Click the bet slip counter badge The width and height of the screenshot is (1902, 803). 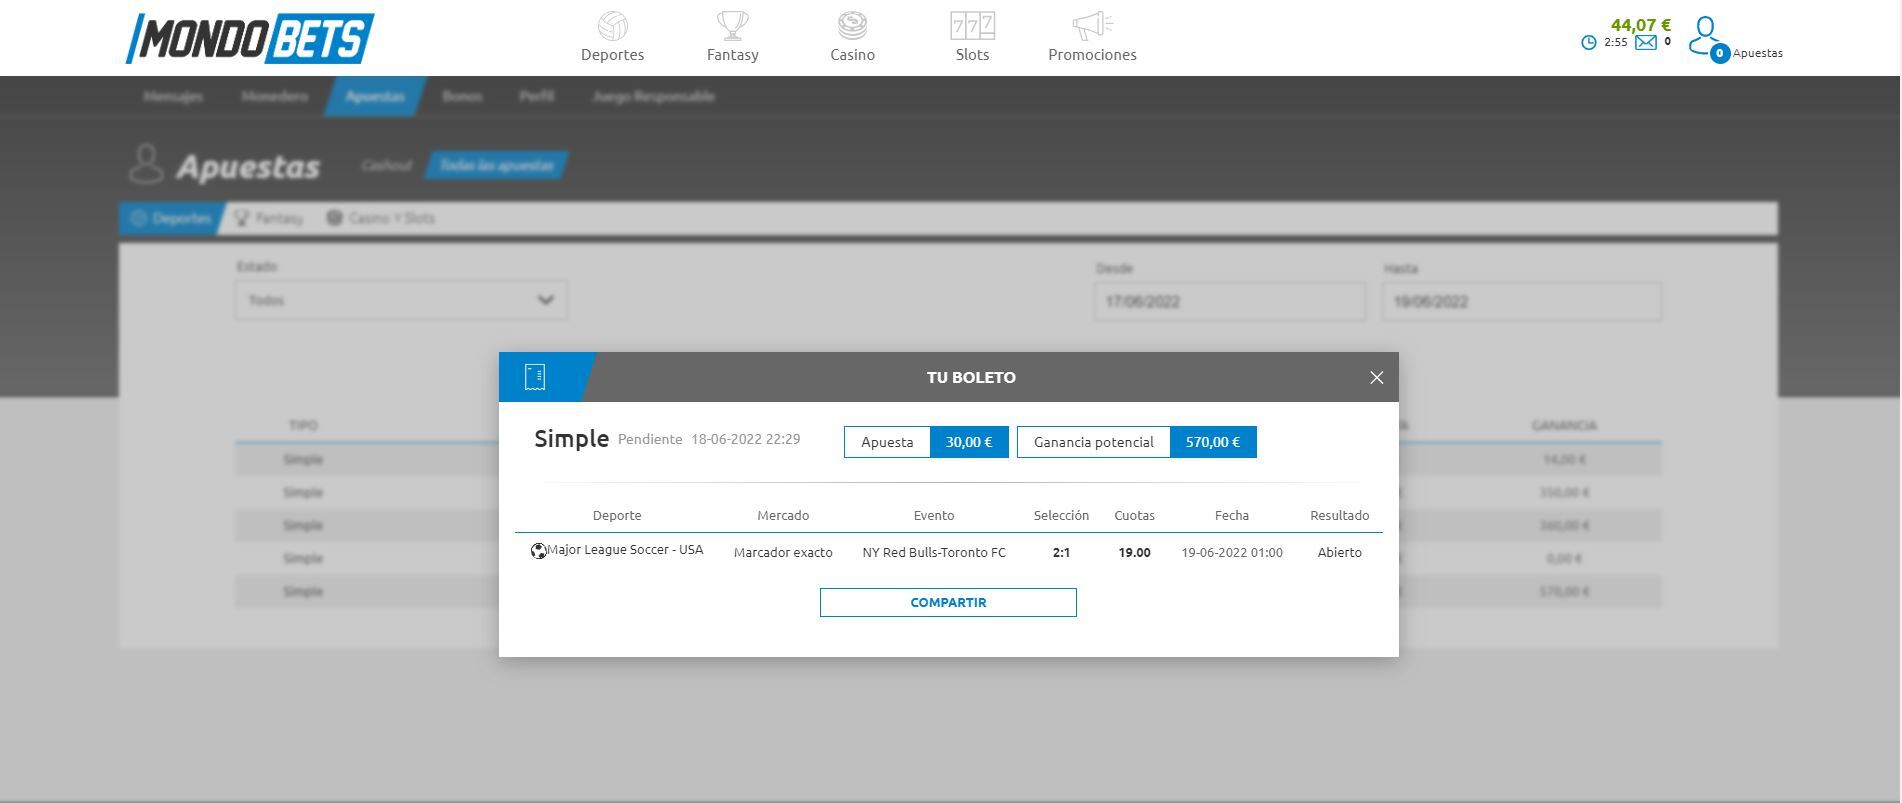point(1720,53)
